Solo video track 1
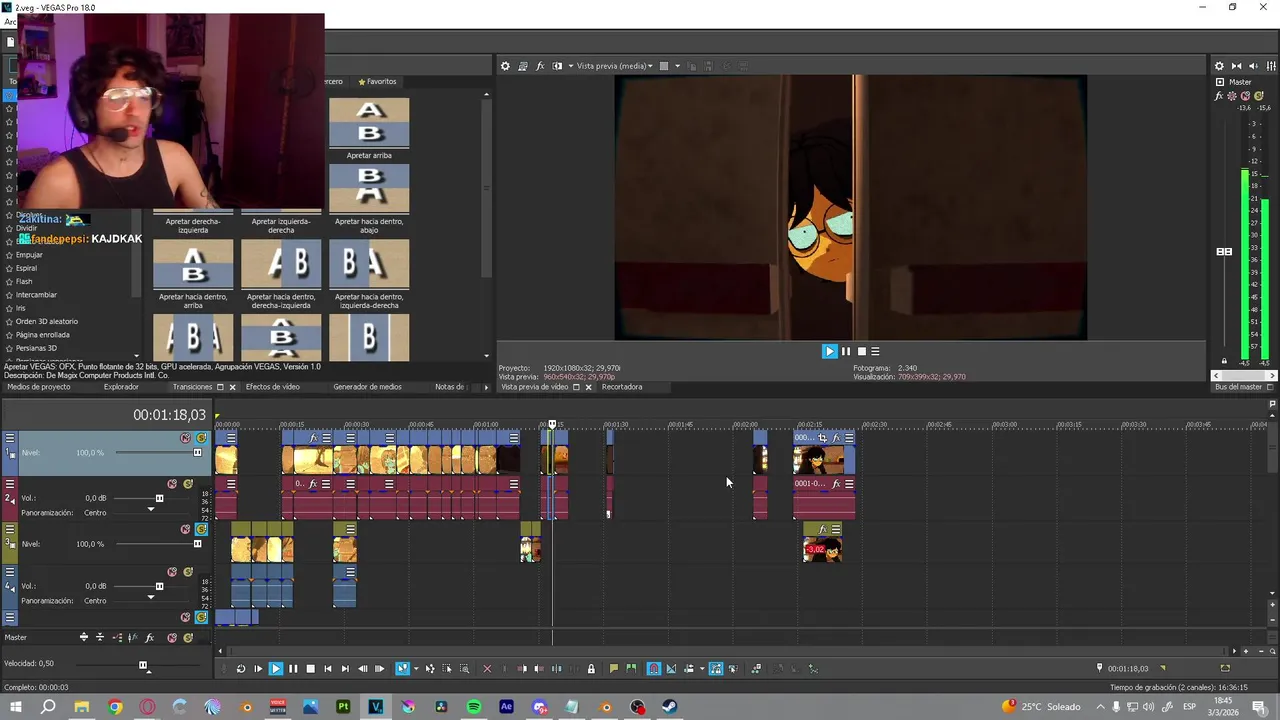The width and height of the screenshot is (1280, 720). pos(201,438)
